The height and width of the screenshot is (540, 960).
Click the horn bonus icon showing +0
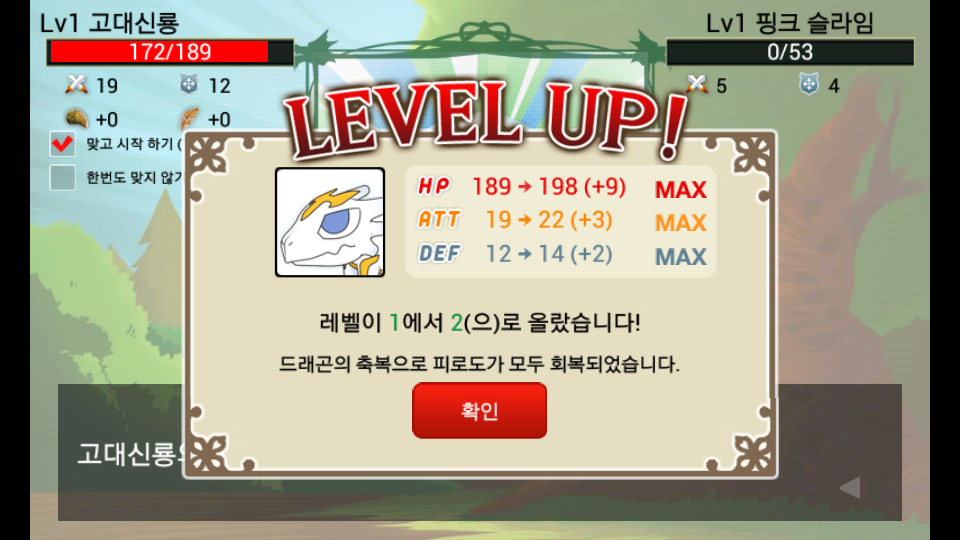[x=77, y=118]
